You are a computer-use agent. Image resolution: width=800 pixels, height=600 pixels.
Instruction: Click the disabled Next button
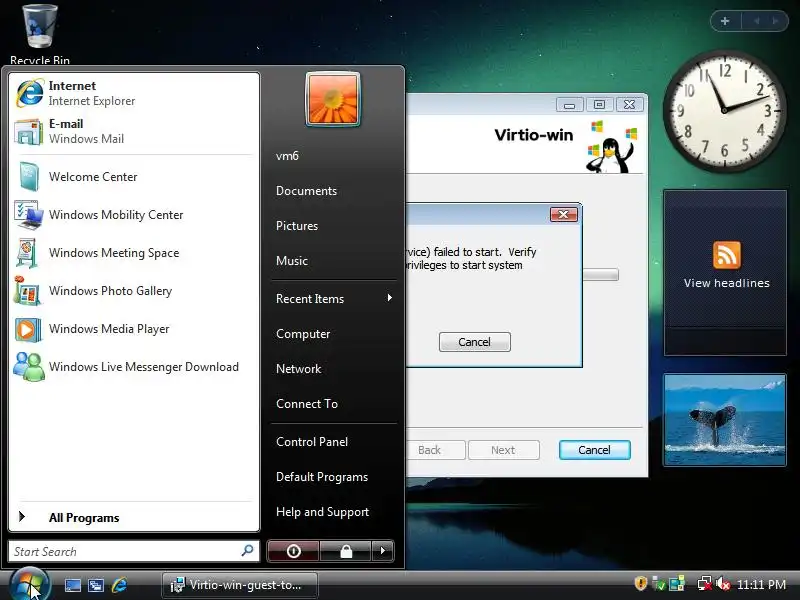[504, 450]
